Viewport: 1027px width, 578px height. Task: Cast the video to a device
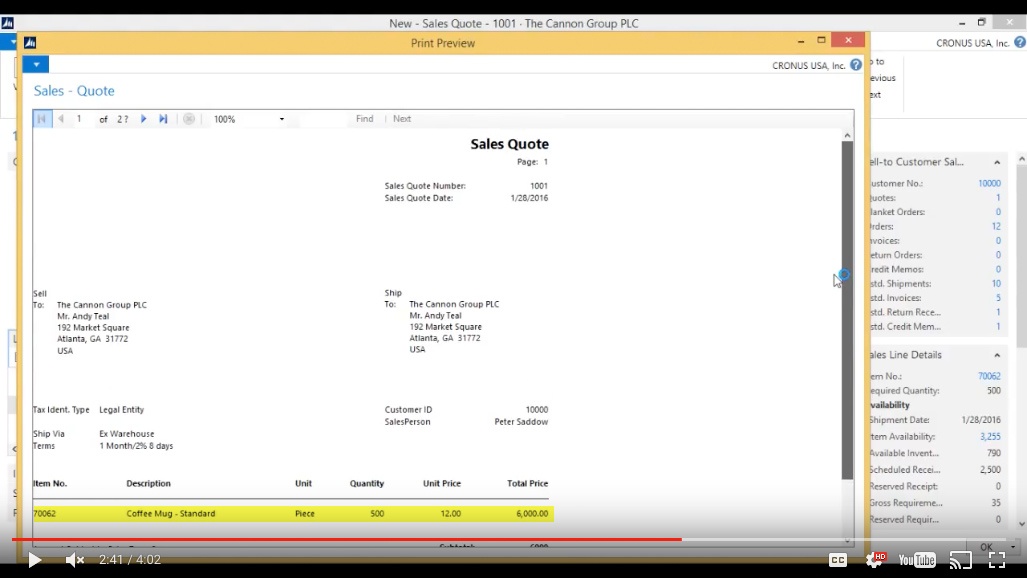point(961,560)
